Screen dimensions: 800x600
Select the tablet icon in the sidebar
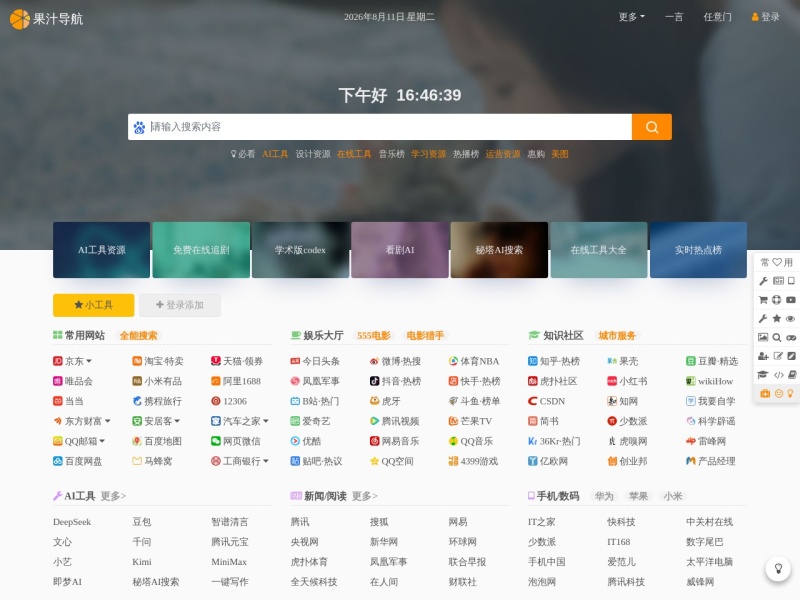tap(791, 281)
